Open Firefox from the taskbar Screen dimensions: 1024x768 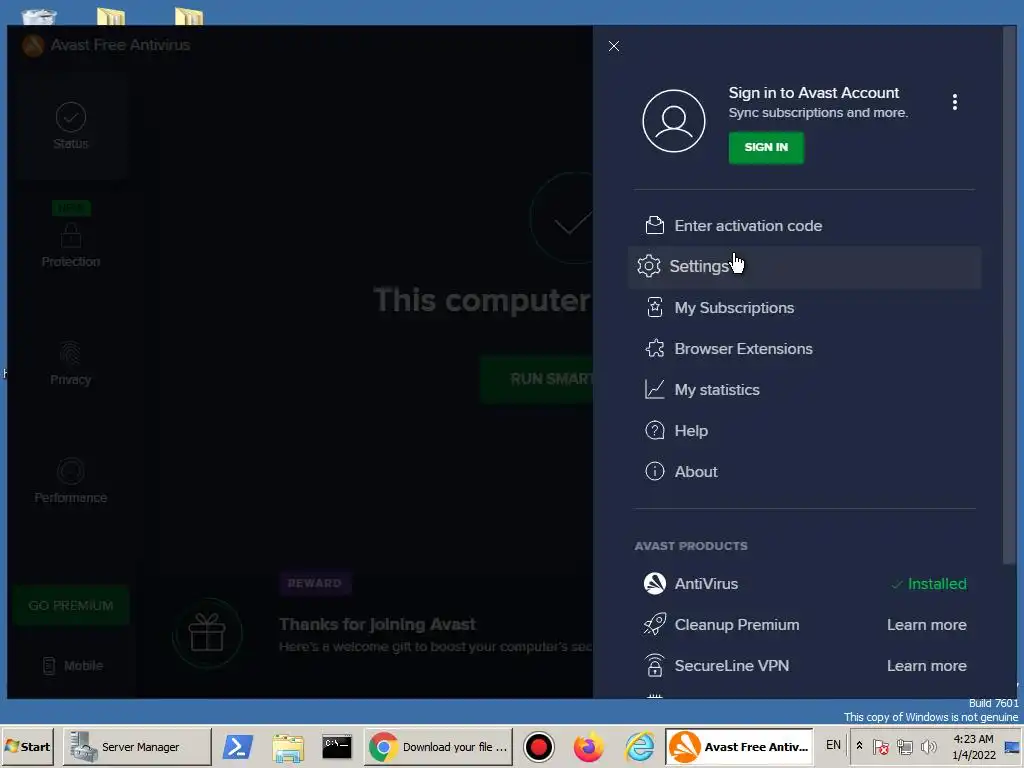588,746
